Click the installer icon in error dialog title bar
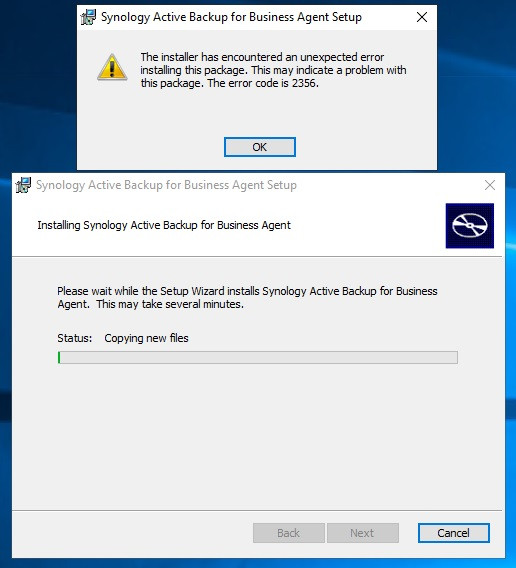 (88, 17)
